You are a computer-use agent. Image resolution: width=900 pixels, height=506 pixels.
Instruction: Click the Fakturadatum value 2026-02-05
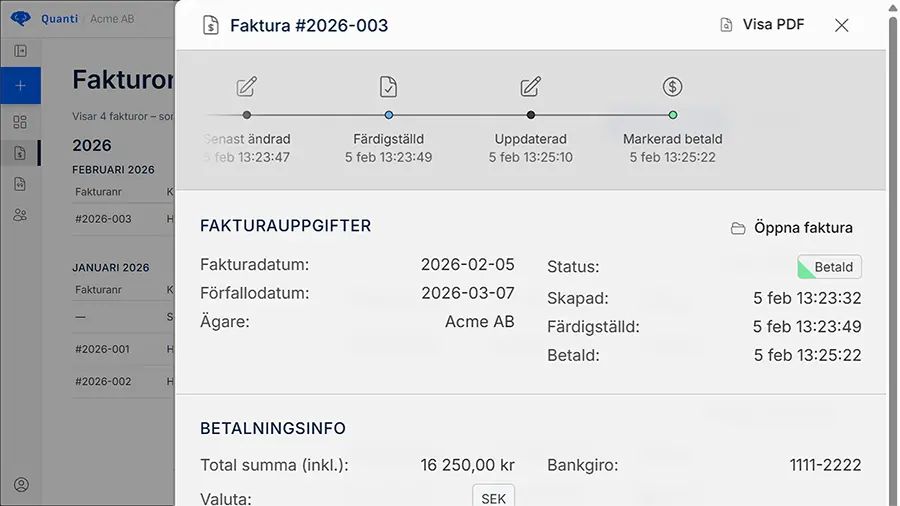(x=468, y=264)
